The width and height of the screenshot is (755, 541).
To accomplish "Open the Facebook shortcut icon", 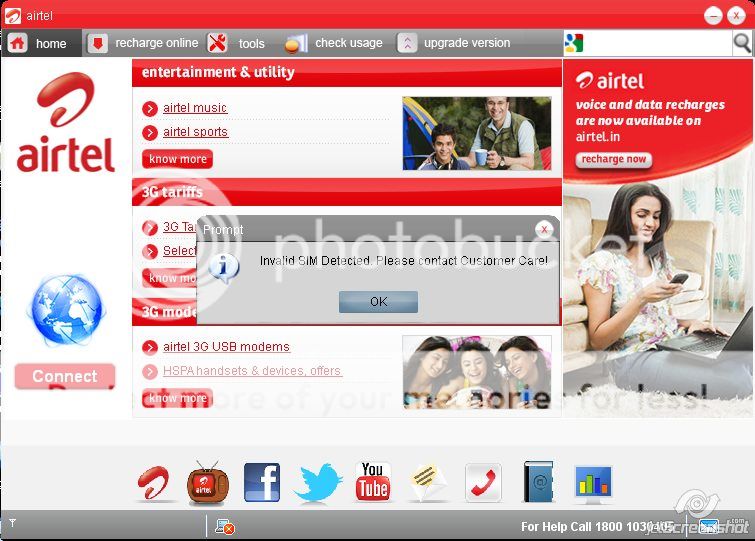I will [x=262, y=483].
